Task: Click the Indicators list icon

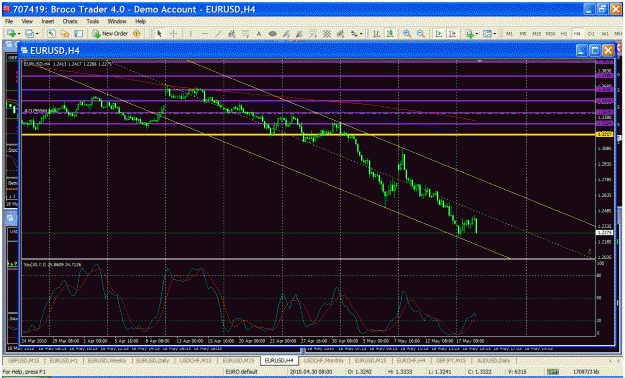Action: [470, 34]
